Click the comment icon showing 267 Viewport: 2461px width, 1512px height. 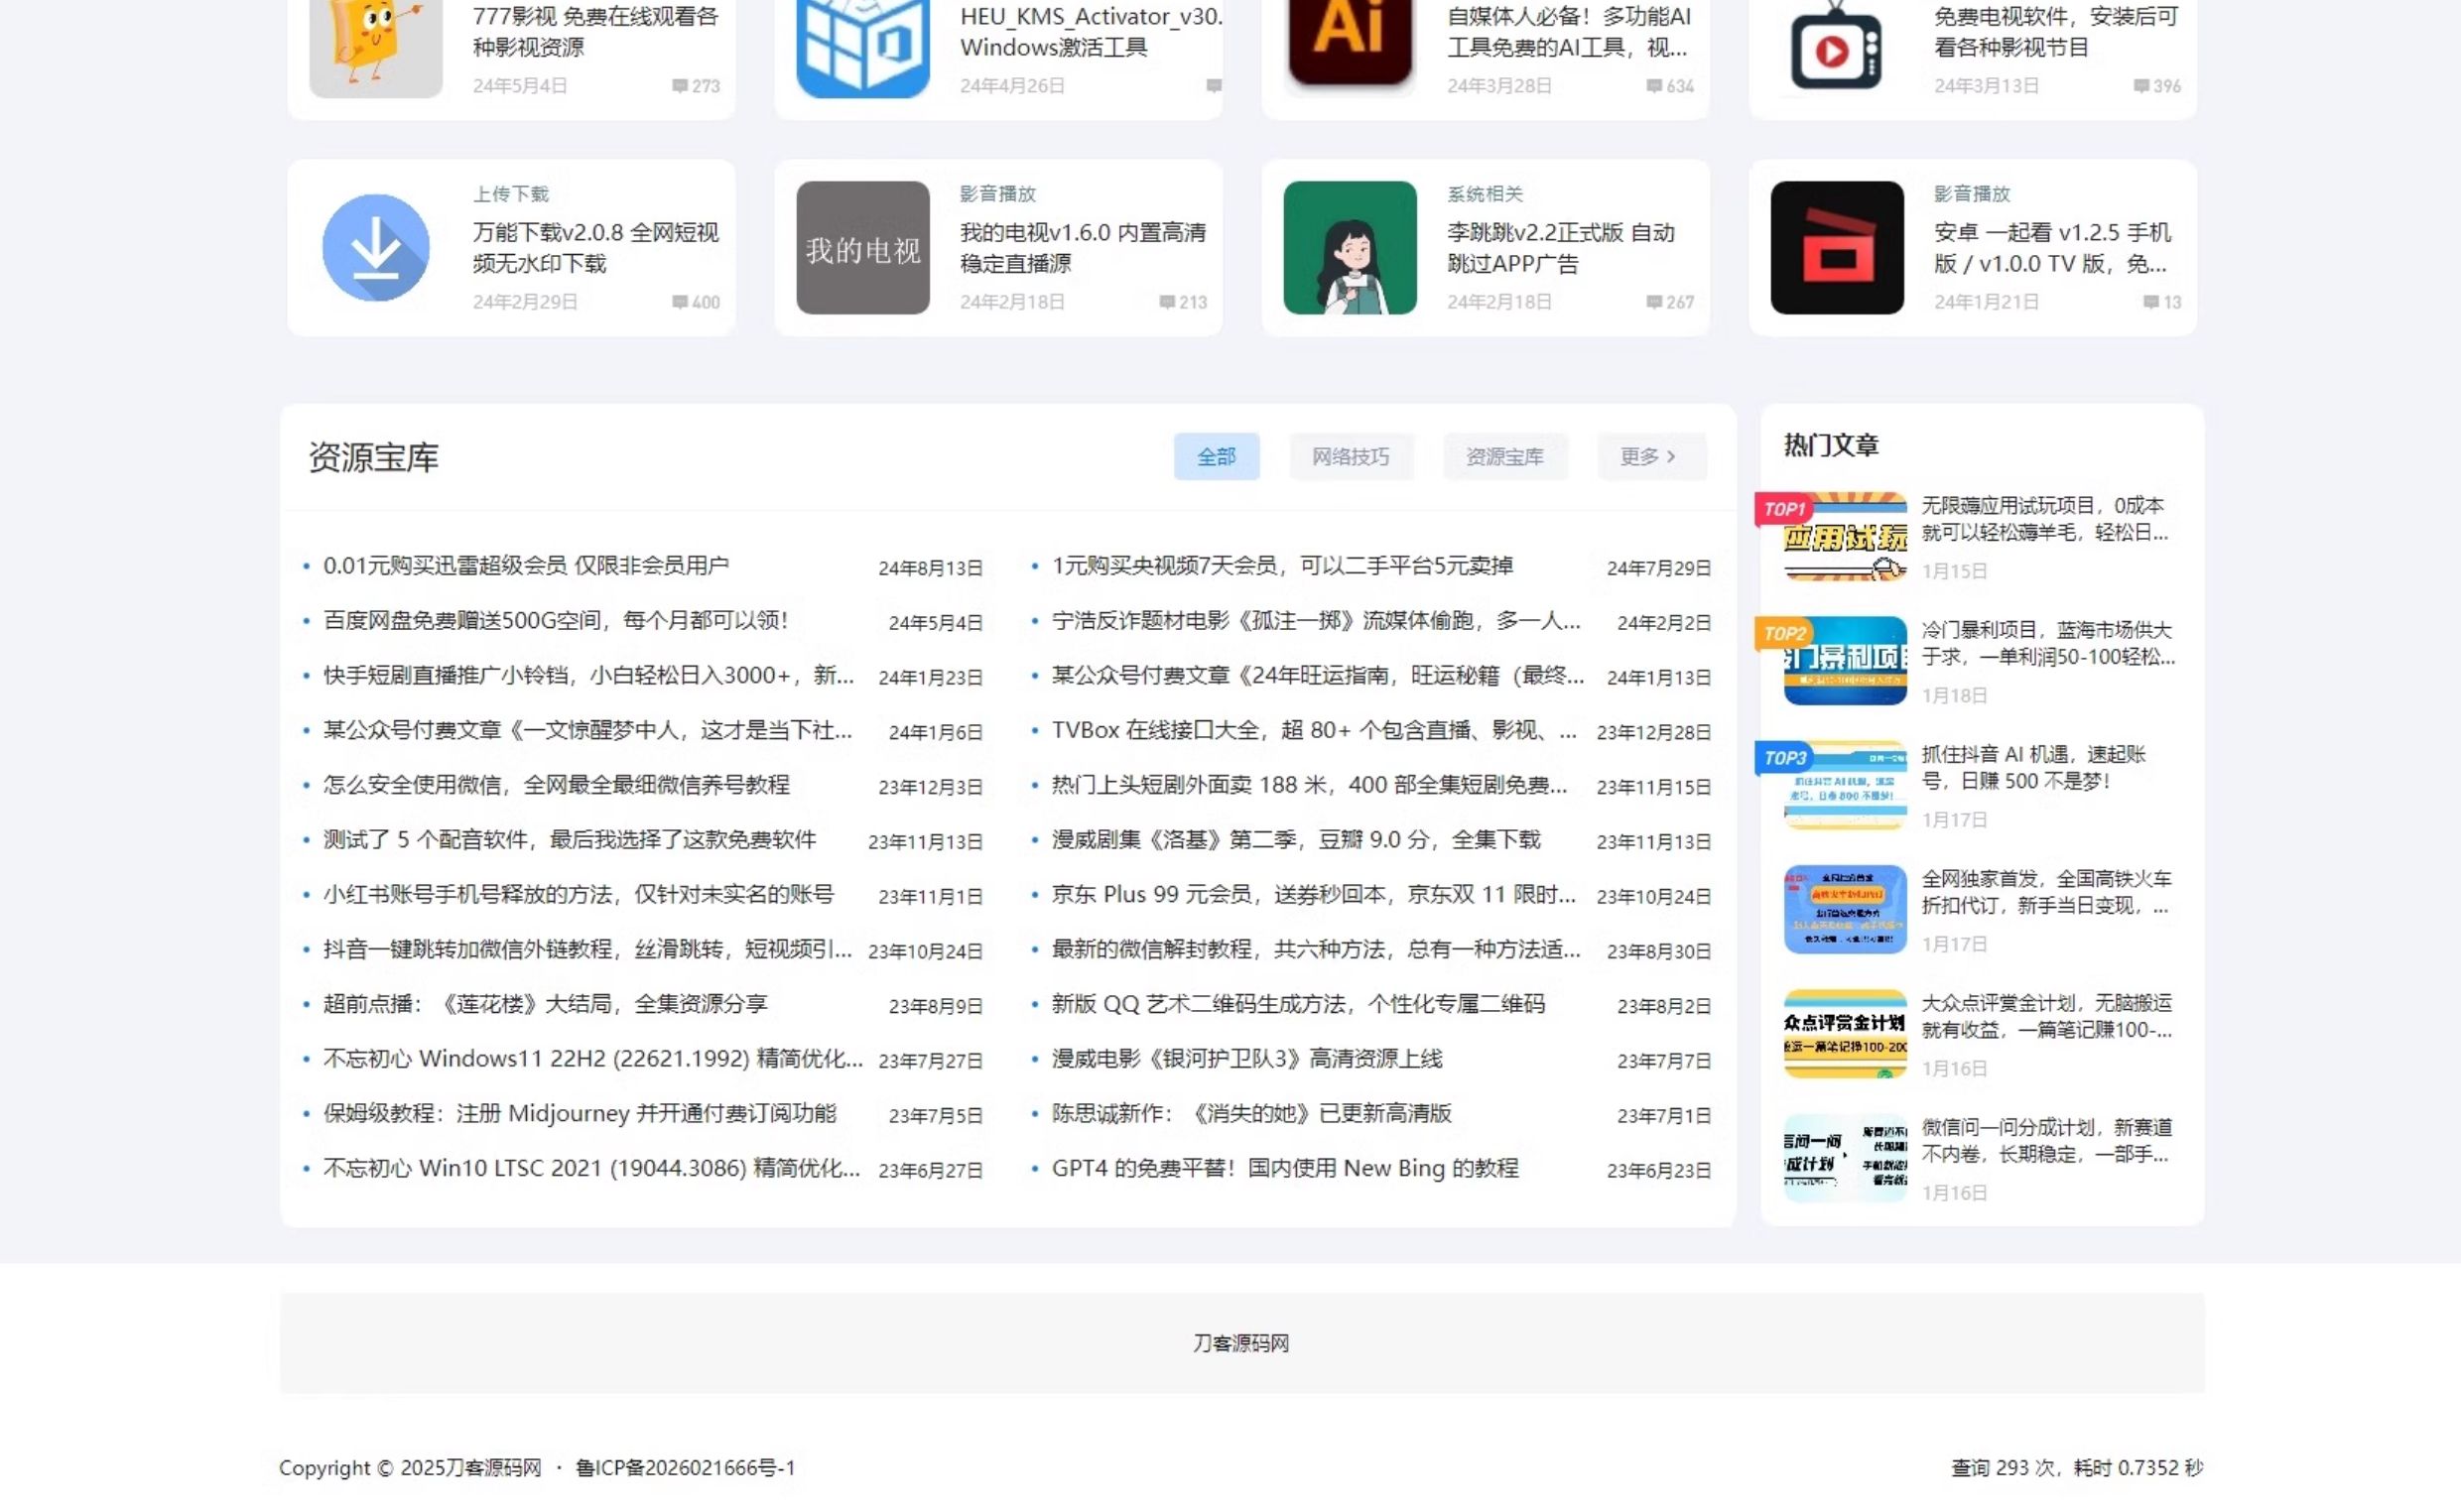[1654, 302]
